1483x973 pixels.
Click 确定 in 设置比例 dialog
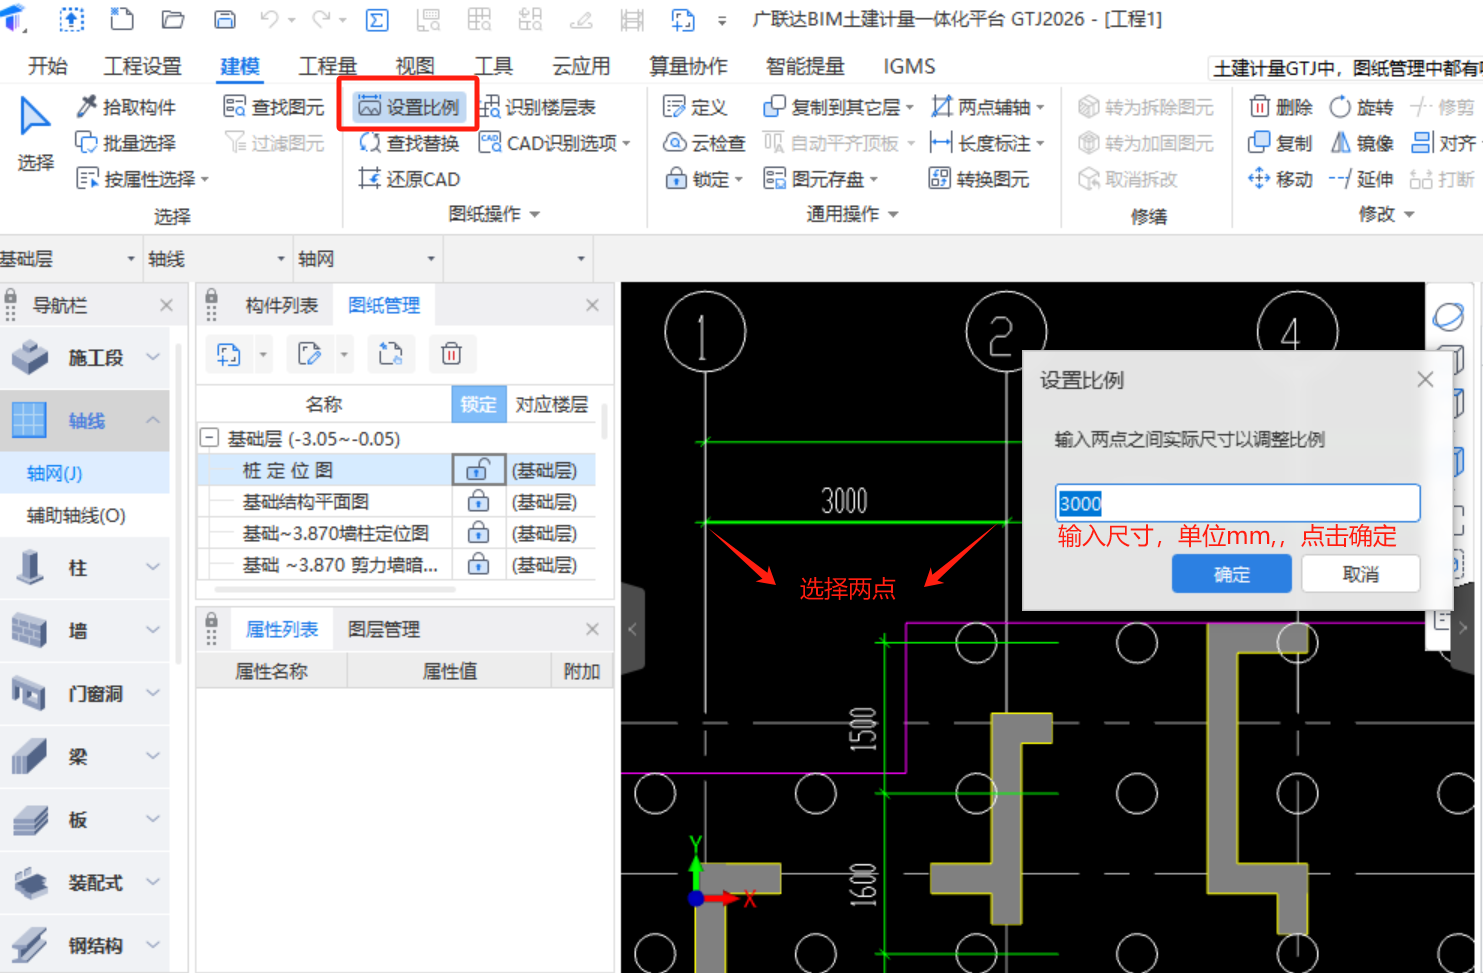[x=1231, y=574]
